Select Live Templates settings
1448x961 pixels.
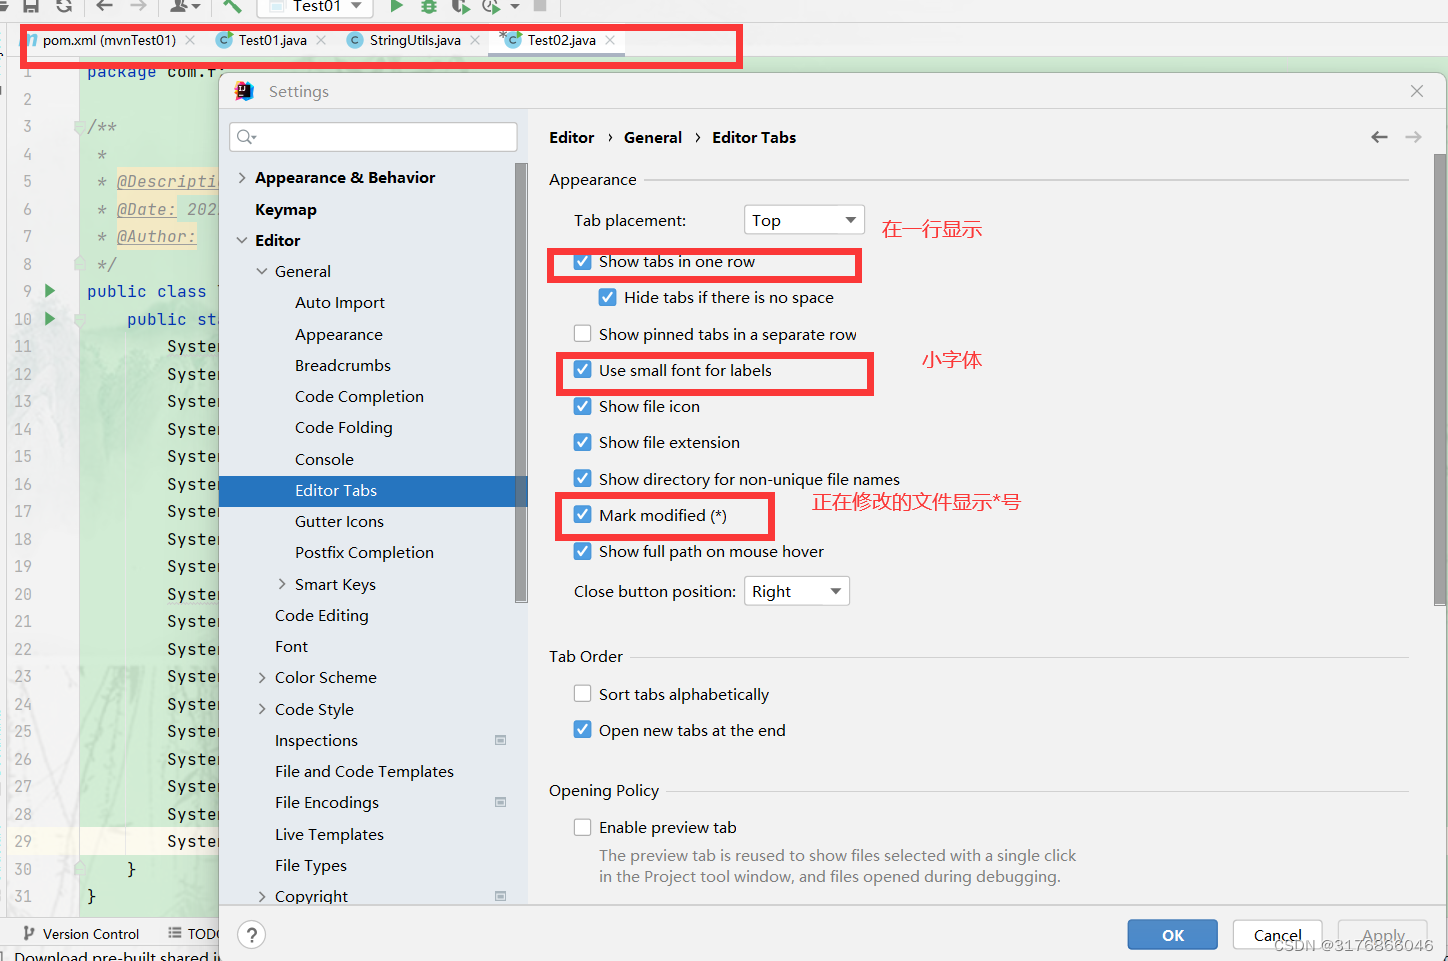(x=329, y=834)
